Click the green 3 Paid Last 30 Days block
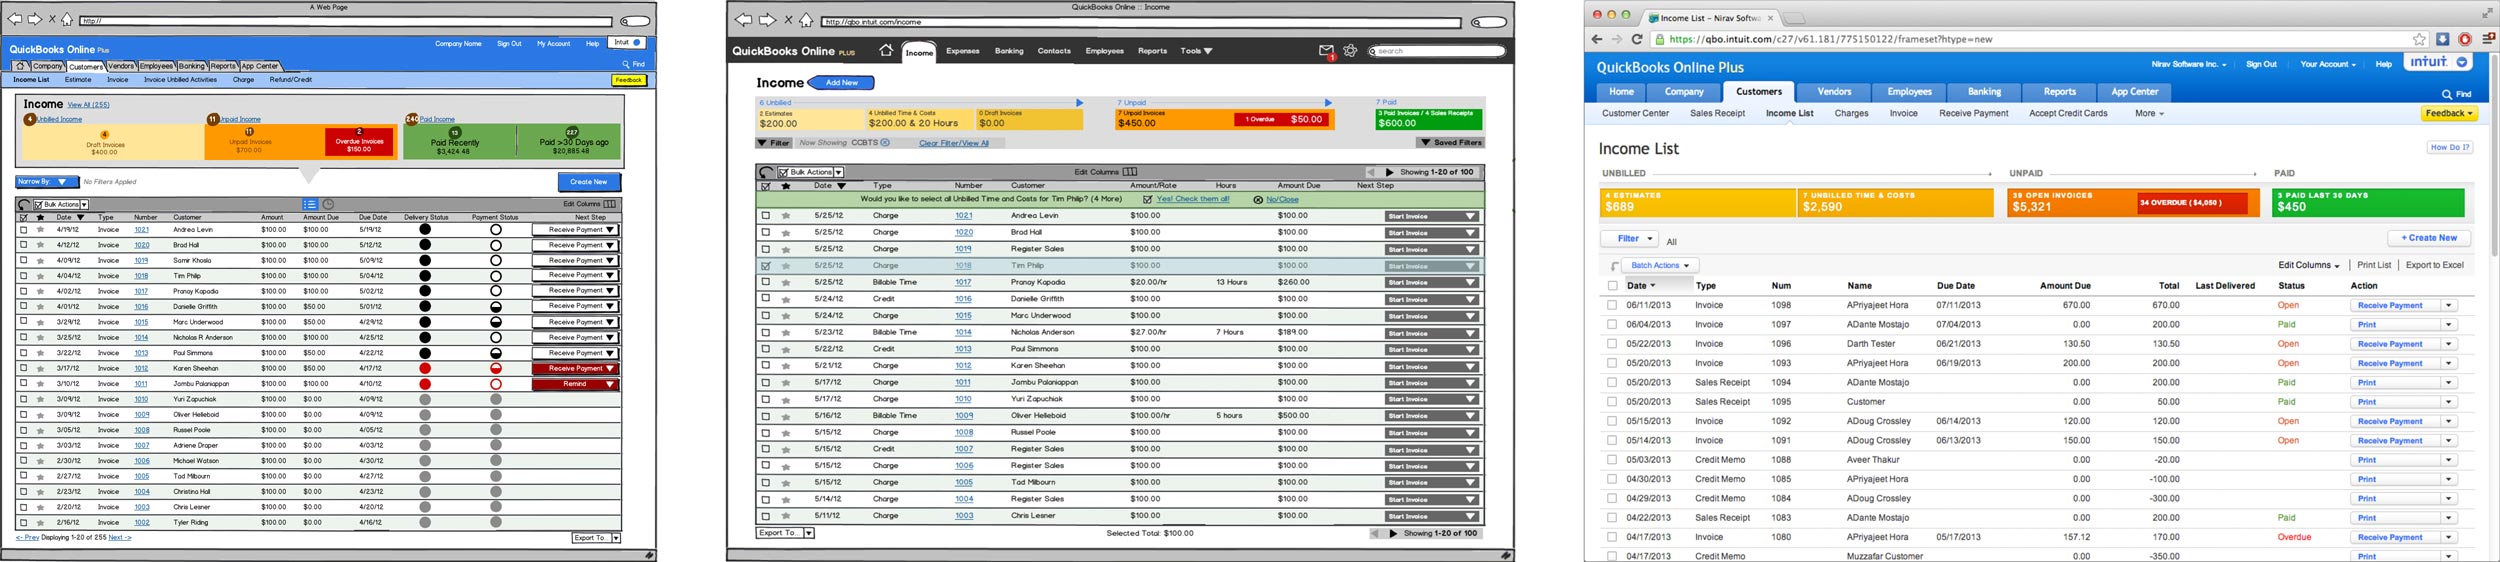 coord(2368,203)
